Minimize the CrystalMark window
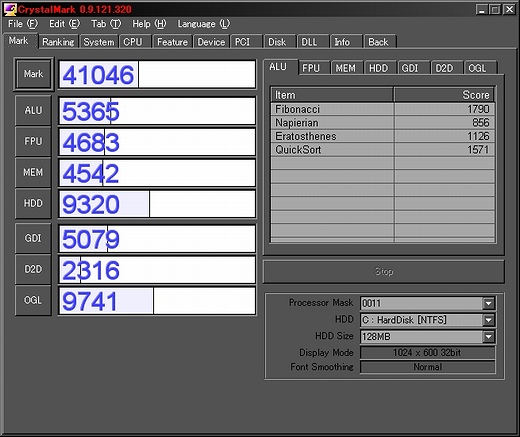This screenshot has height=437, width=520. pyautogui.click(x=481, y=10)
